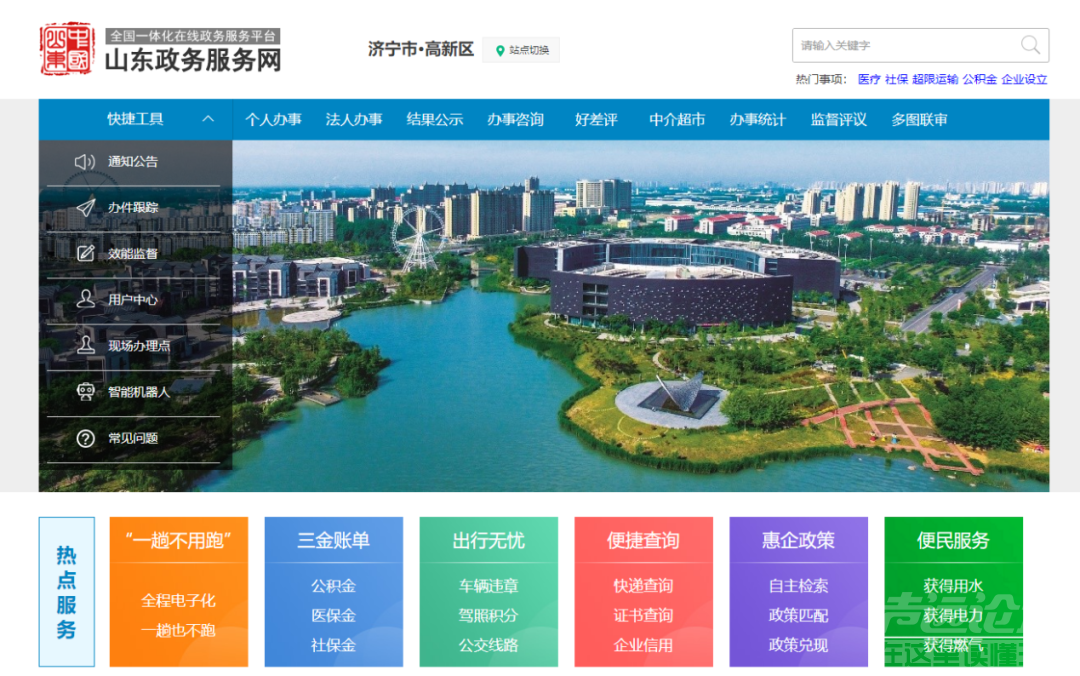The height and width of the screenshot is (676, 1080).
Task: Switch to the 法人办事 tab
Action: point(355,119)
